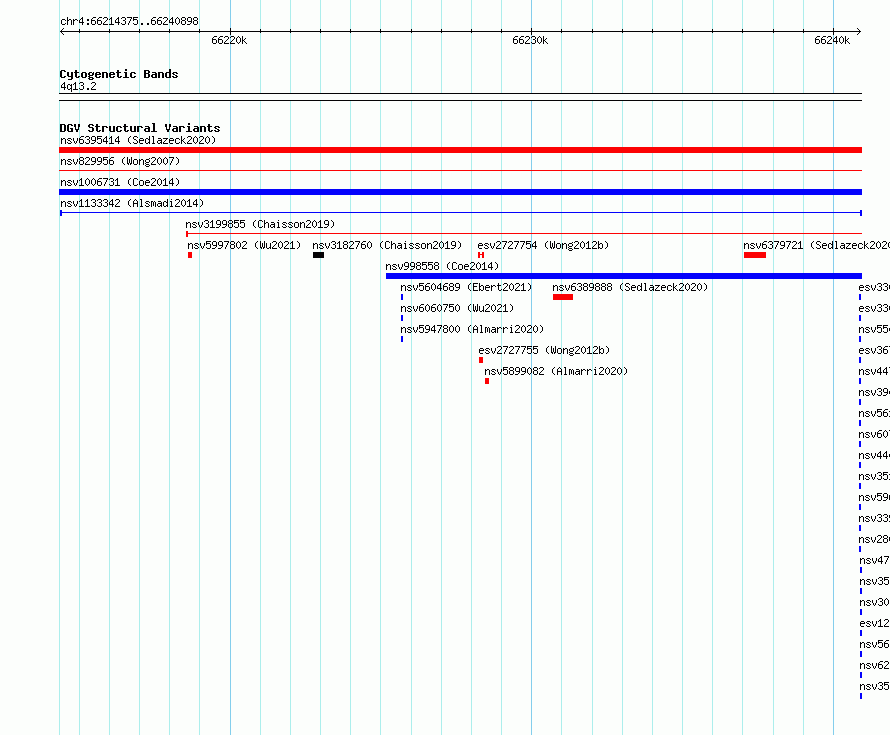890x735 pixels.
Task: Open nsv5899082 (Almarri2020) variant label
Action: pos(556,371)
